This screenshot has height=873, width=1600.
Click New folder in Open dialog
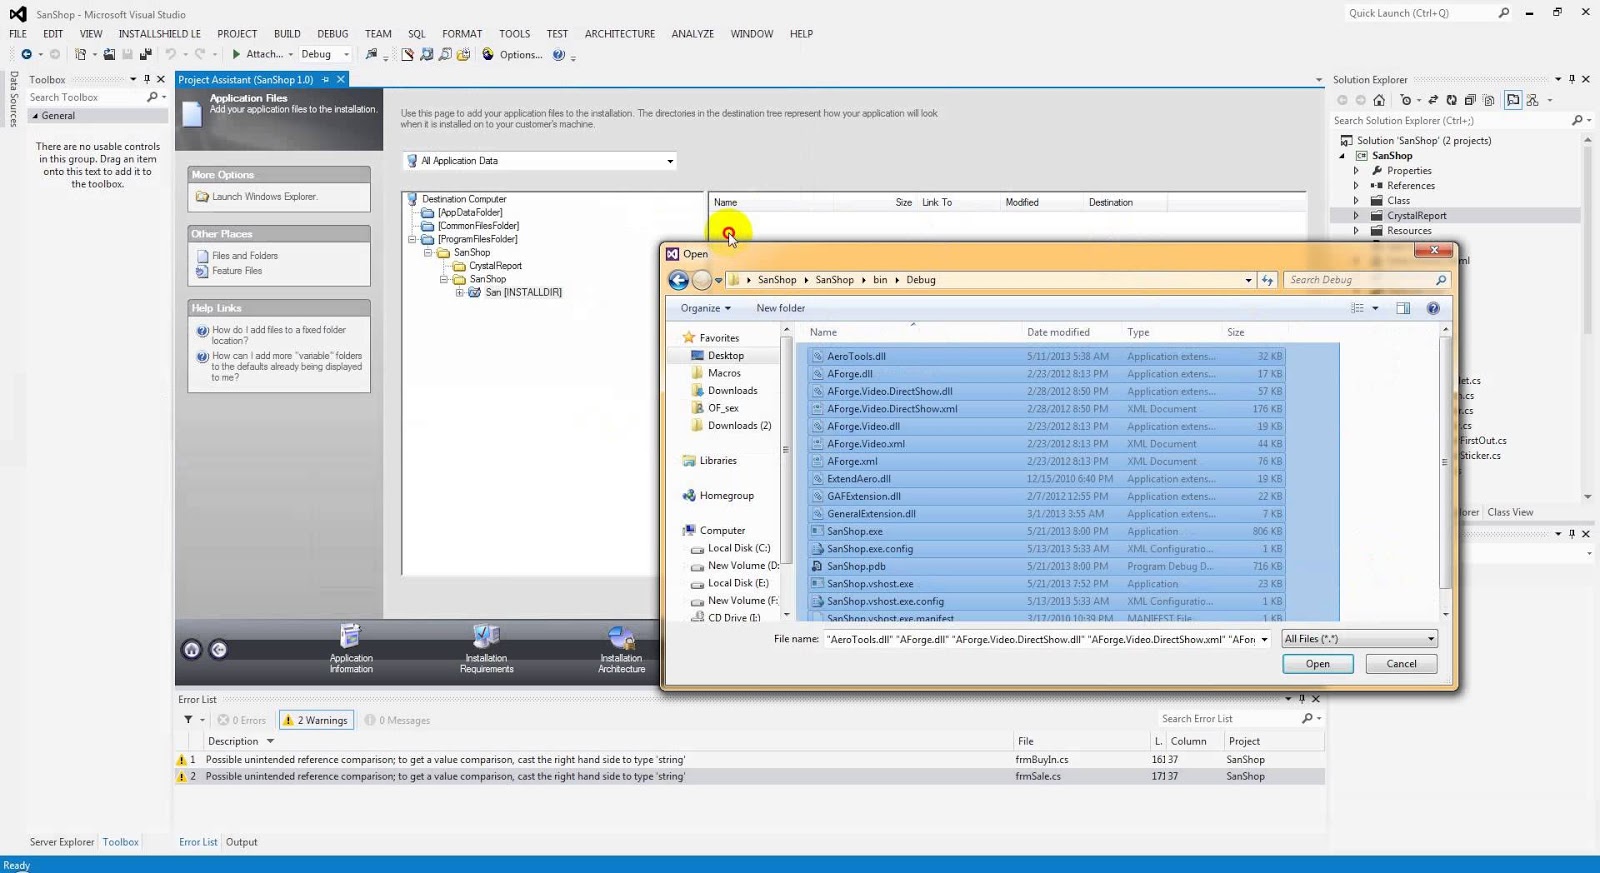(x=780, y=308)
